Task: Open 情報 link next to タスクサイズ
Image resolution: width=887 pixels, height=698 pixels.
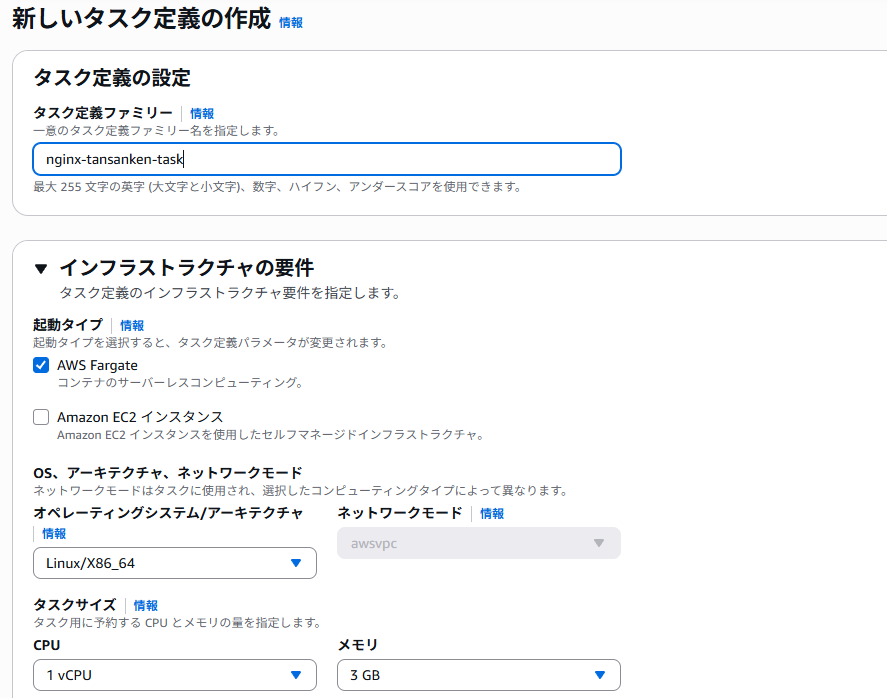Action: coord(146,605)
